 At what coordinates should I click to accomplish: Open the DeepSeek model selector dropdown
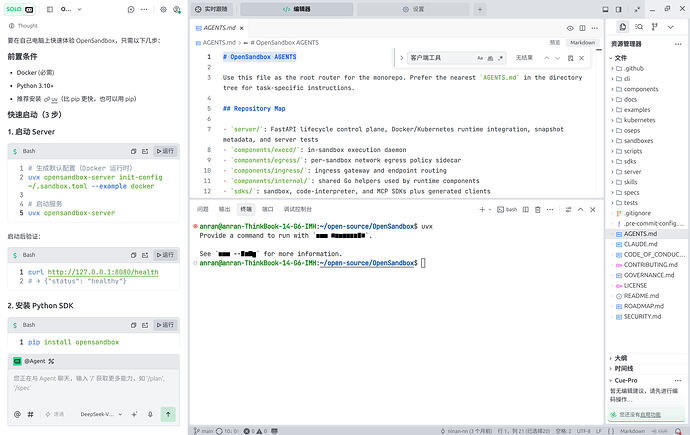[x=101, y=414]
